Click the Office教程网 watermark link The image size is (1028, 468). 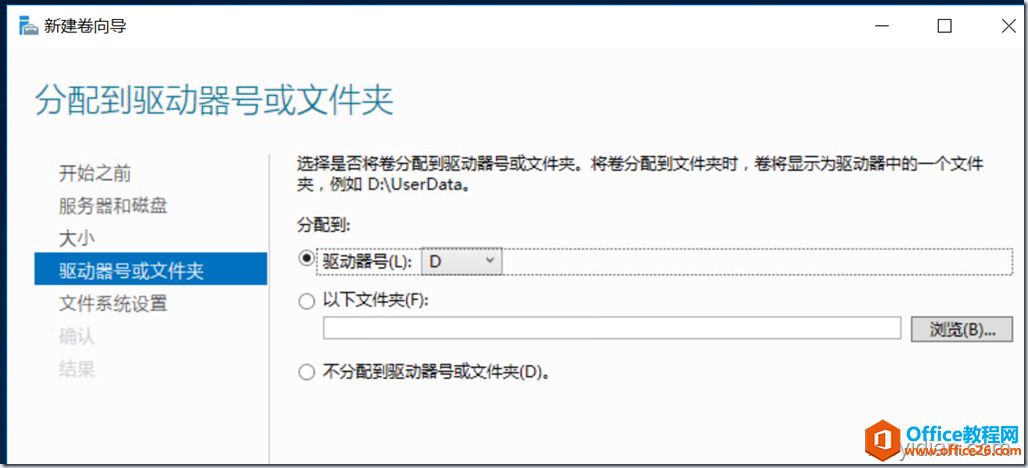coord(963,434)
